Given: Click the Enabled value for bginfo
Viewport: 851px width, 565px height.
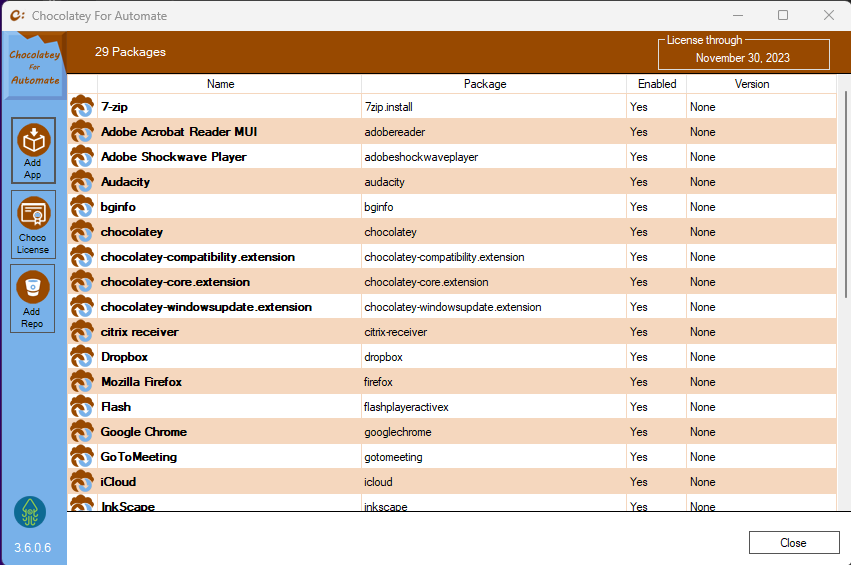Looking at the screenshot, I should point(639,207).
